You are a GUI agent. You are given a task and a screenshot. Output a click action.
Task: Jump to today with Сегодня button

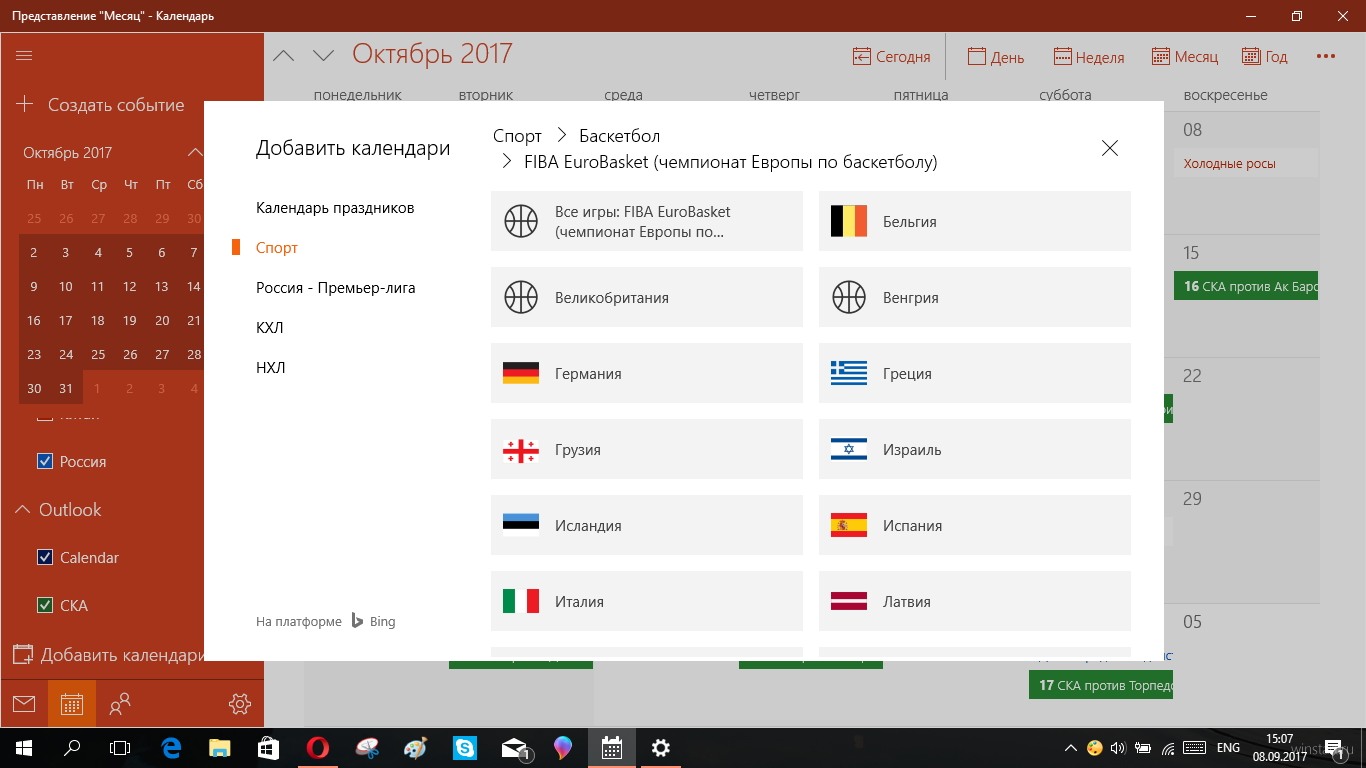point(891,57)
